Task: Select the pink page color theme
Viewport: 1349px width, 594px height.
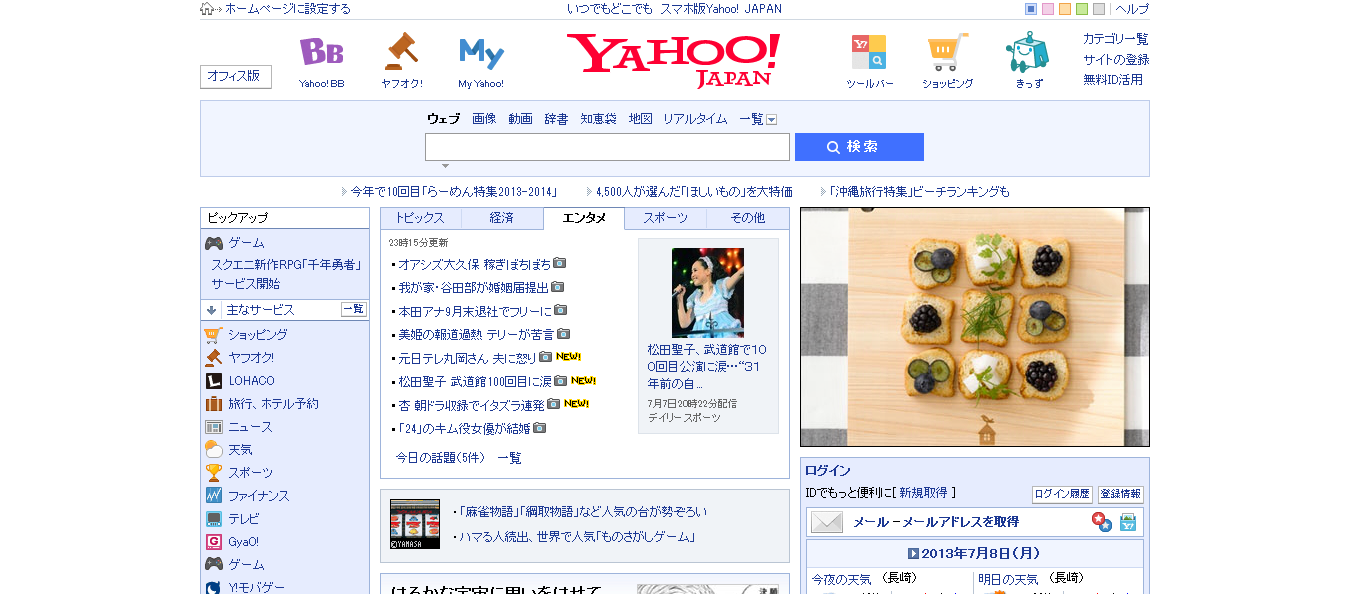Action: (1048, 9)
